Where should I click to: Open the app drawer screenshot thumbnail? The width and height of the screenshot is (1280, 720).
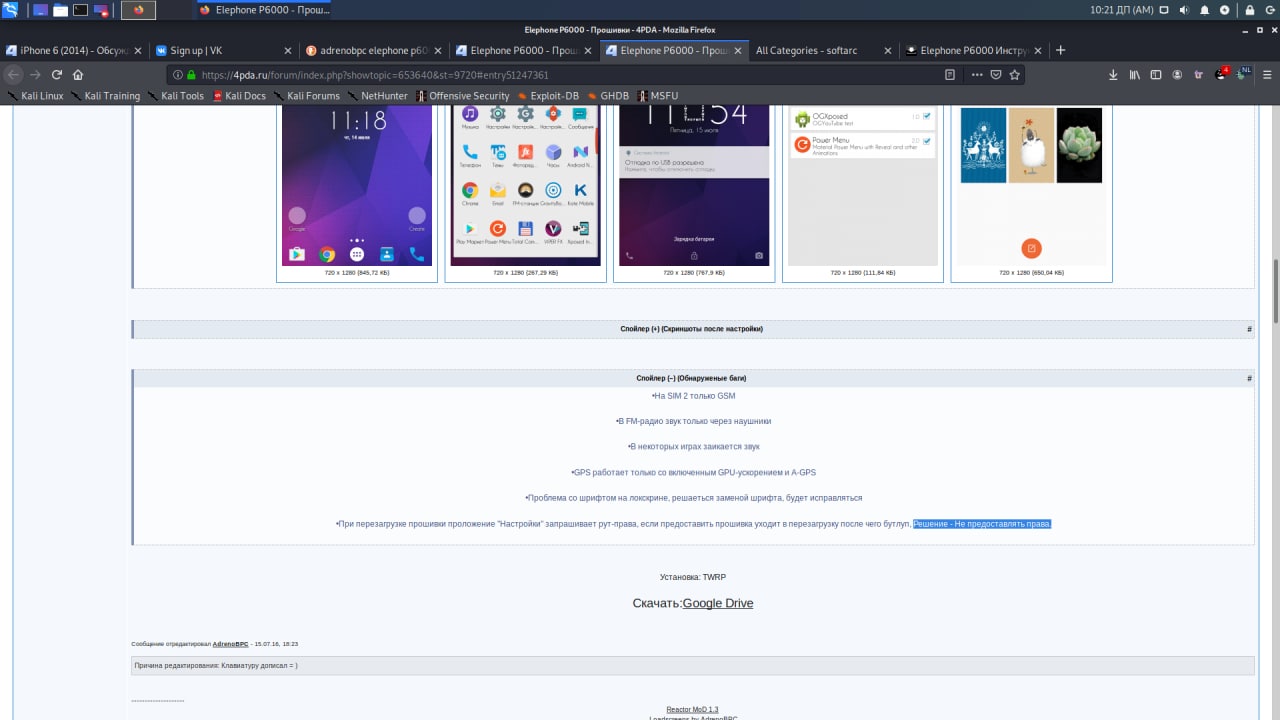pyautogui.click(x=526, y=186)
